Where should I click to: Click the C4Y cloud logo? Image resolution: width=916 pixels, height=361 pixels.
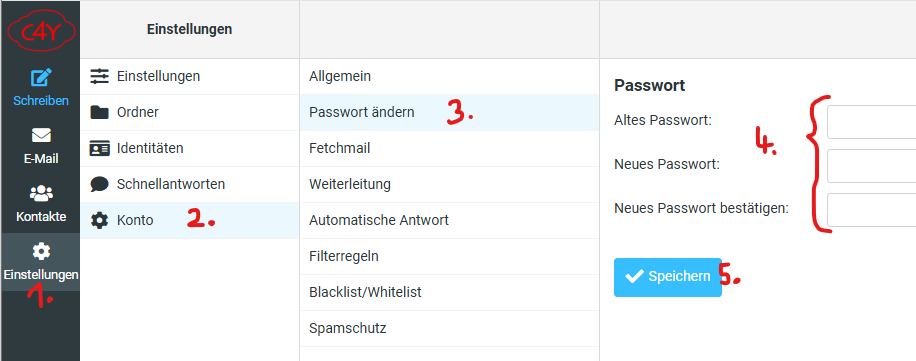point(41,33)
